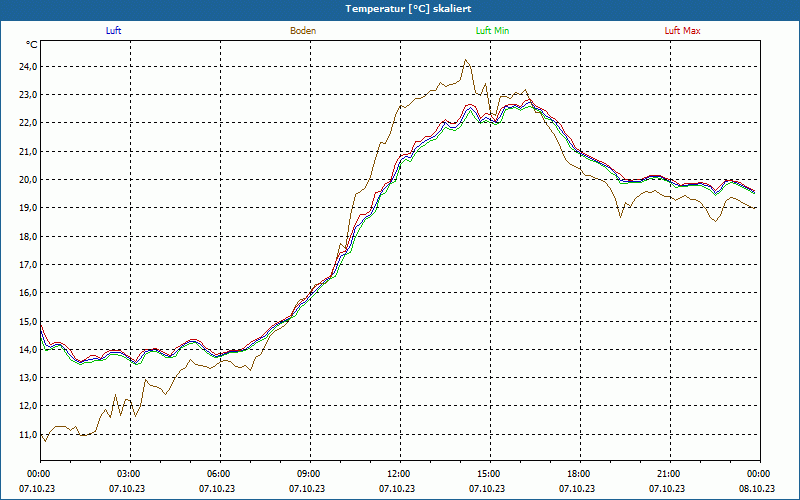The height and width of the screenshot is (500, 800).
Task: Click the 18,0 y-axis value
Action: [28, 236]
